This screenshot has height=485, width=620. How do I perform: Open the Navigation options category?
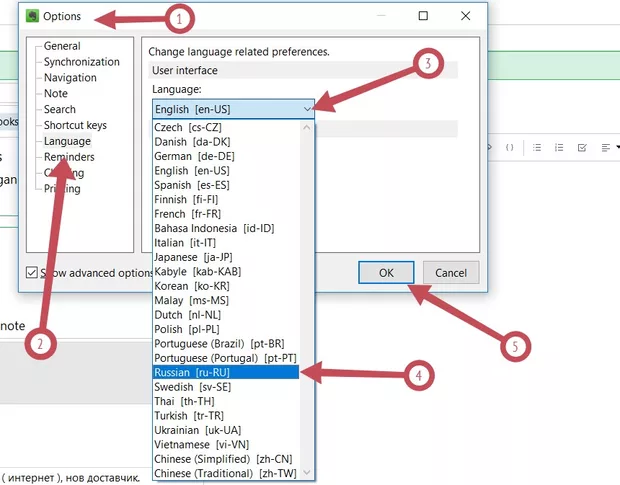click(70, 77)
